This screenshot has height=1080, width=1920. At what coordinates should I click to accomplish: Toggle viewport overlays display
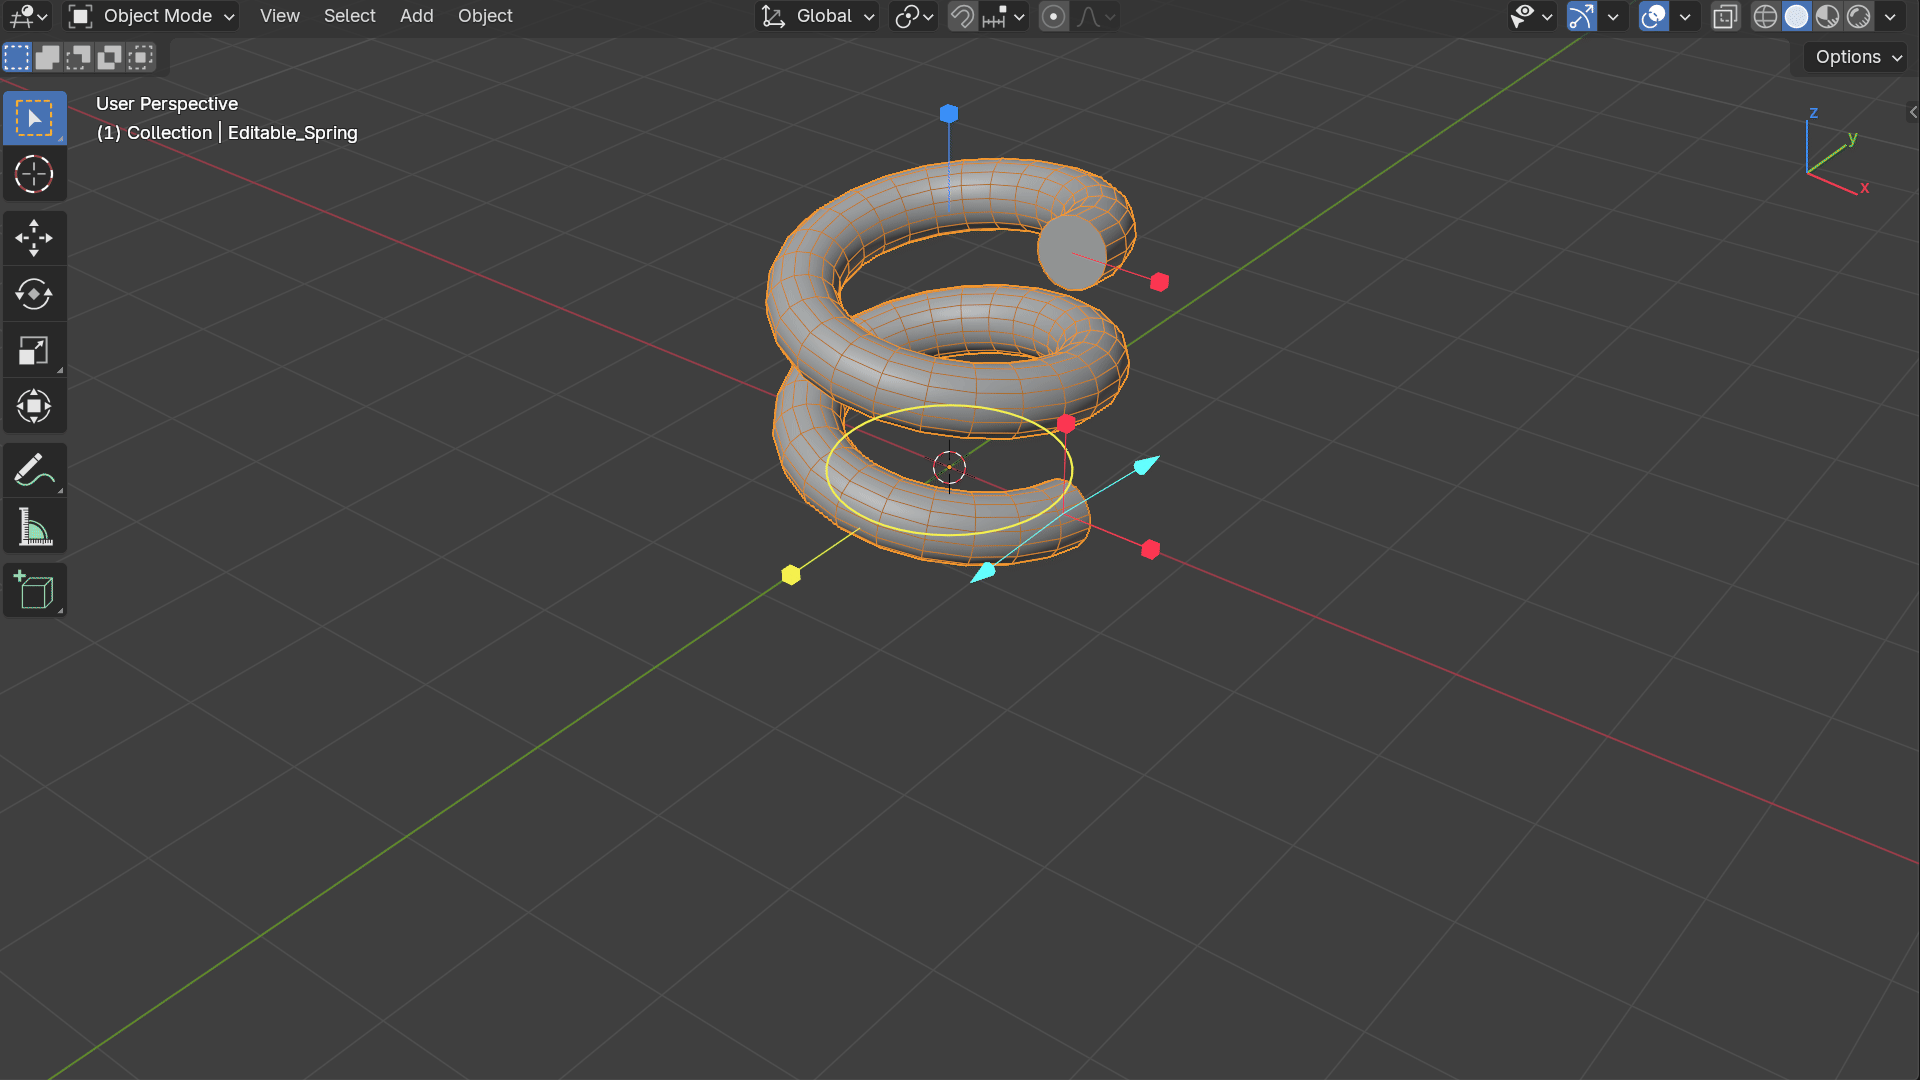(1654, 16)
